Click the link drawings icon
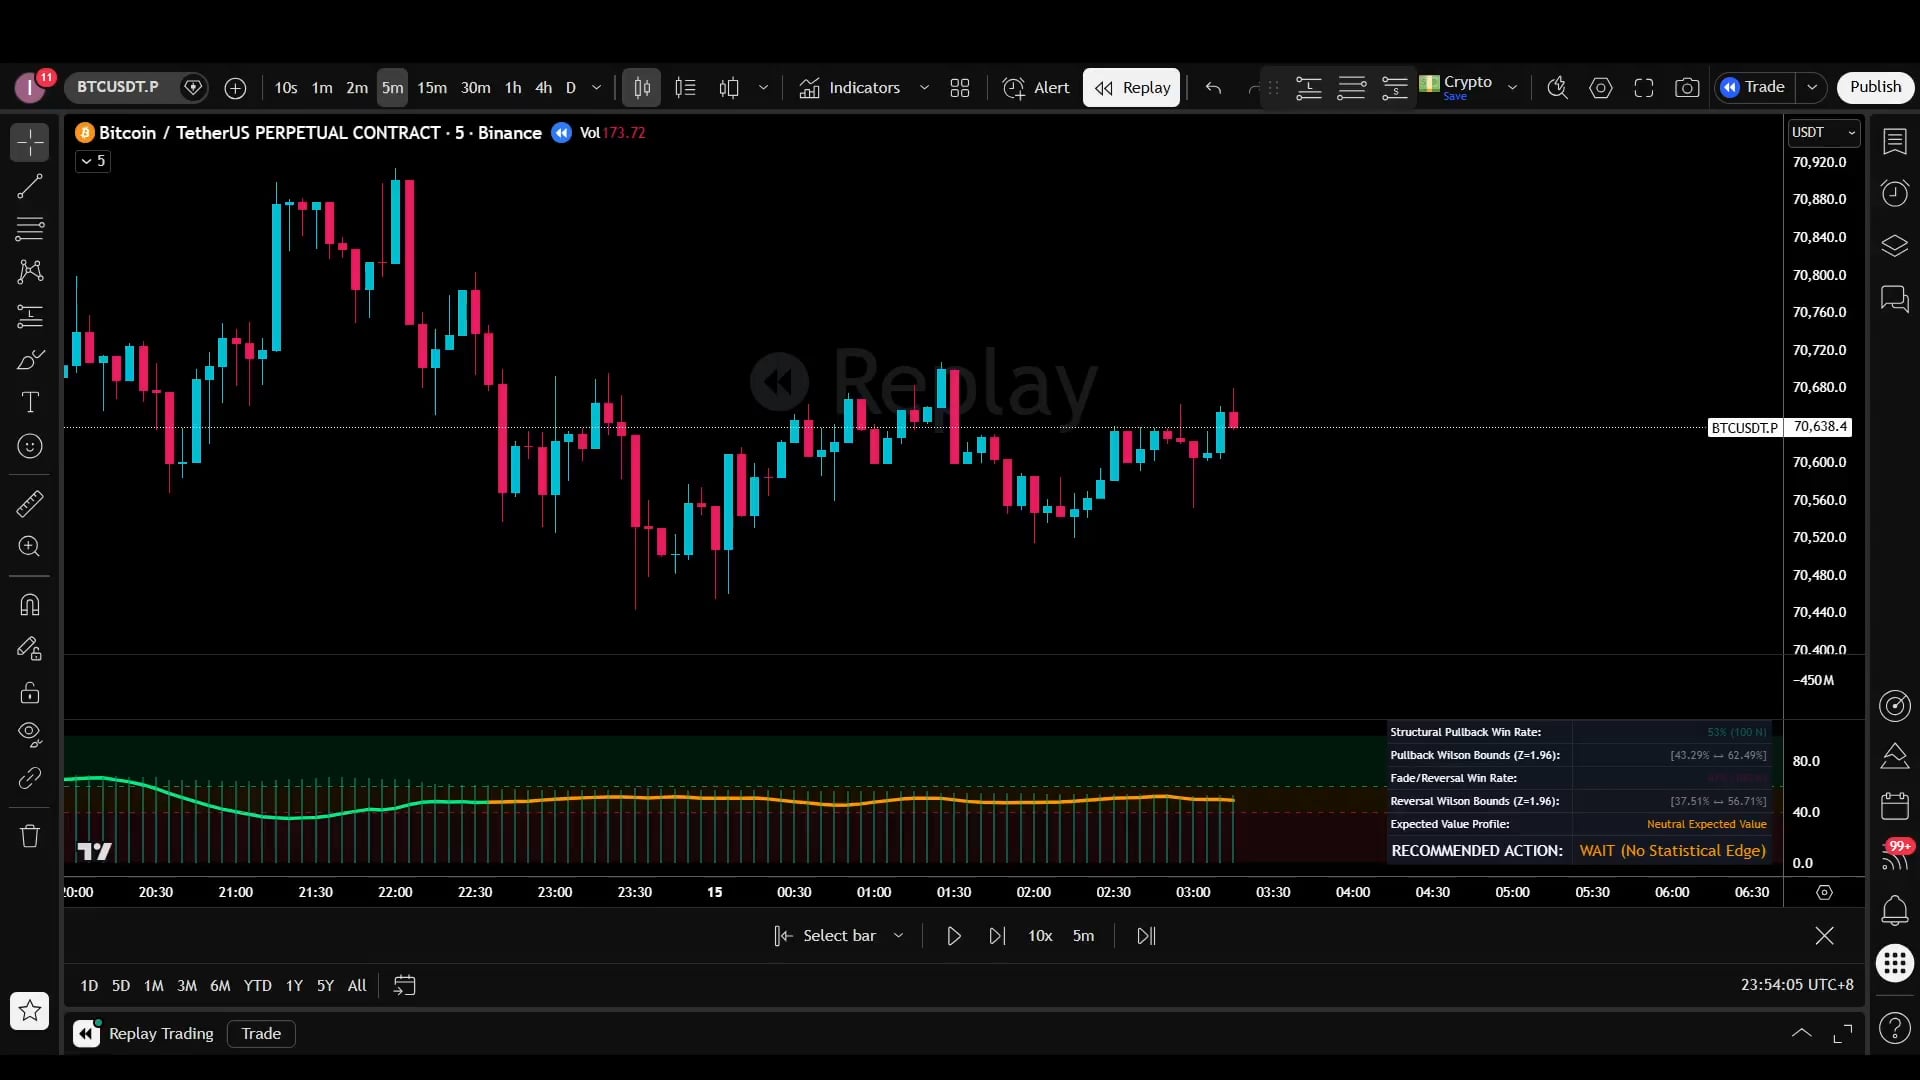The height and width of the screenshot is (1080, 1920). coord(30,778)
